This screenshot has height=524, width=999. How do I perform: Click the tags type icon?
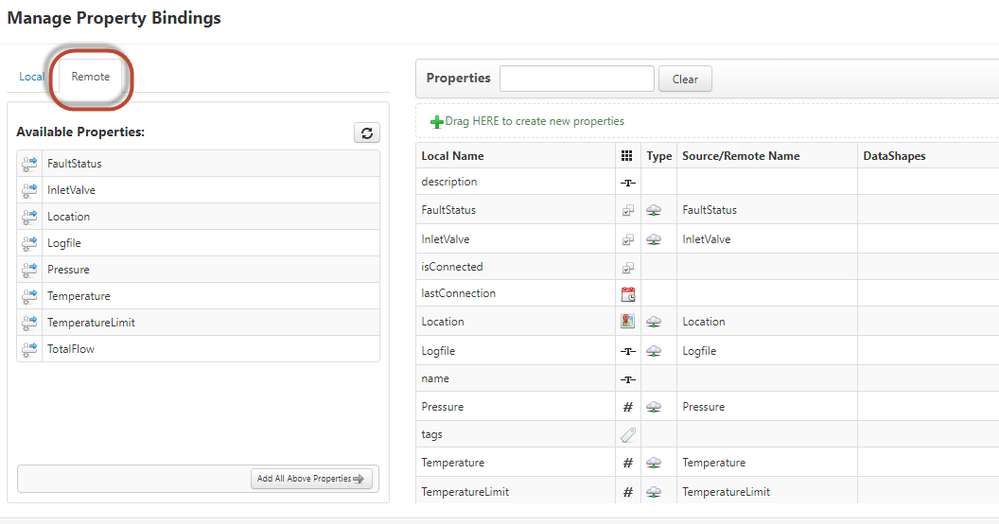pyautogui.click(x=628, y=435)
